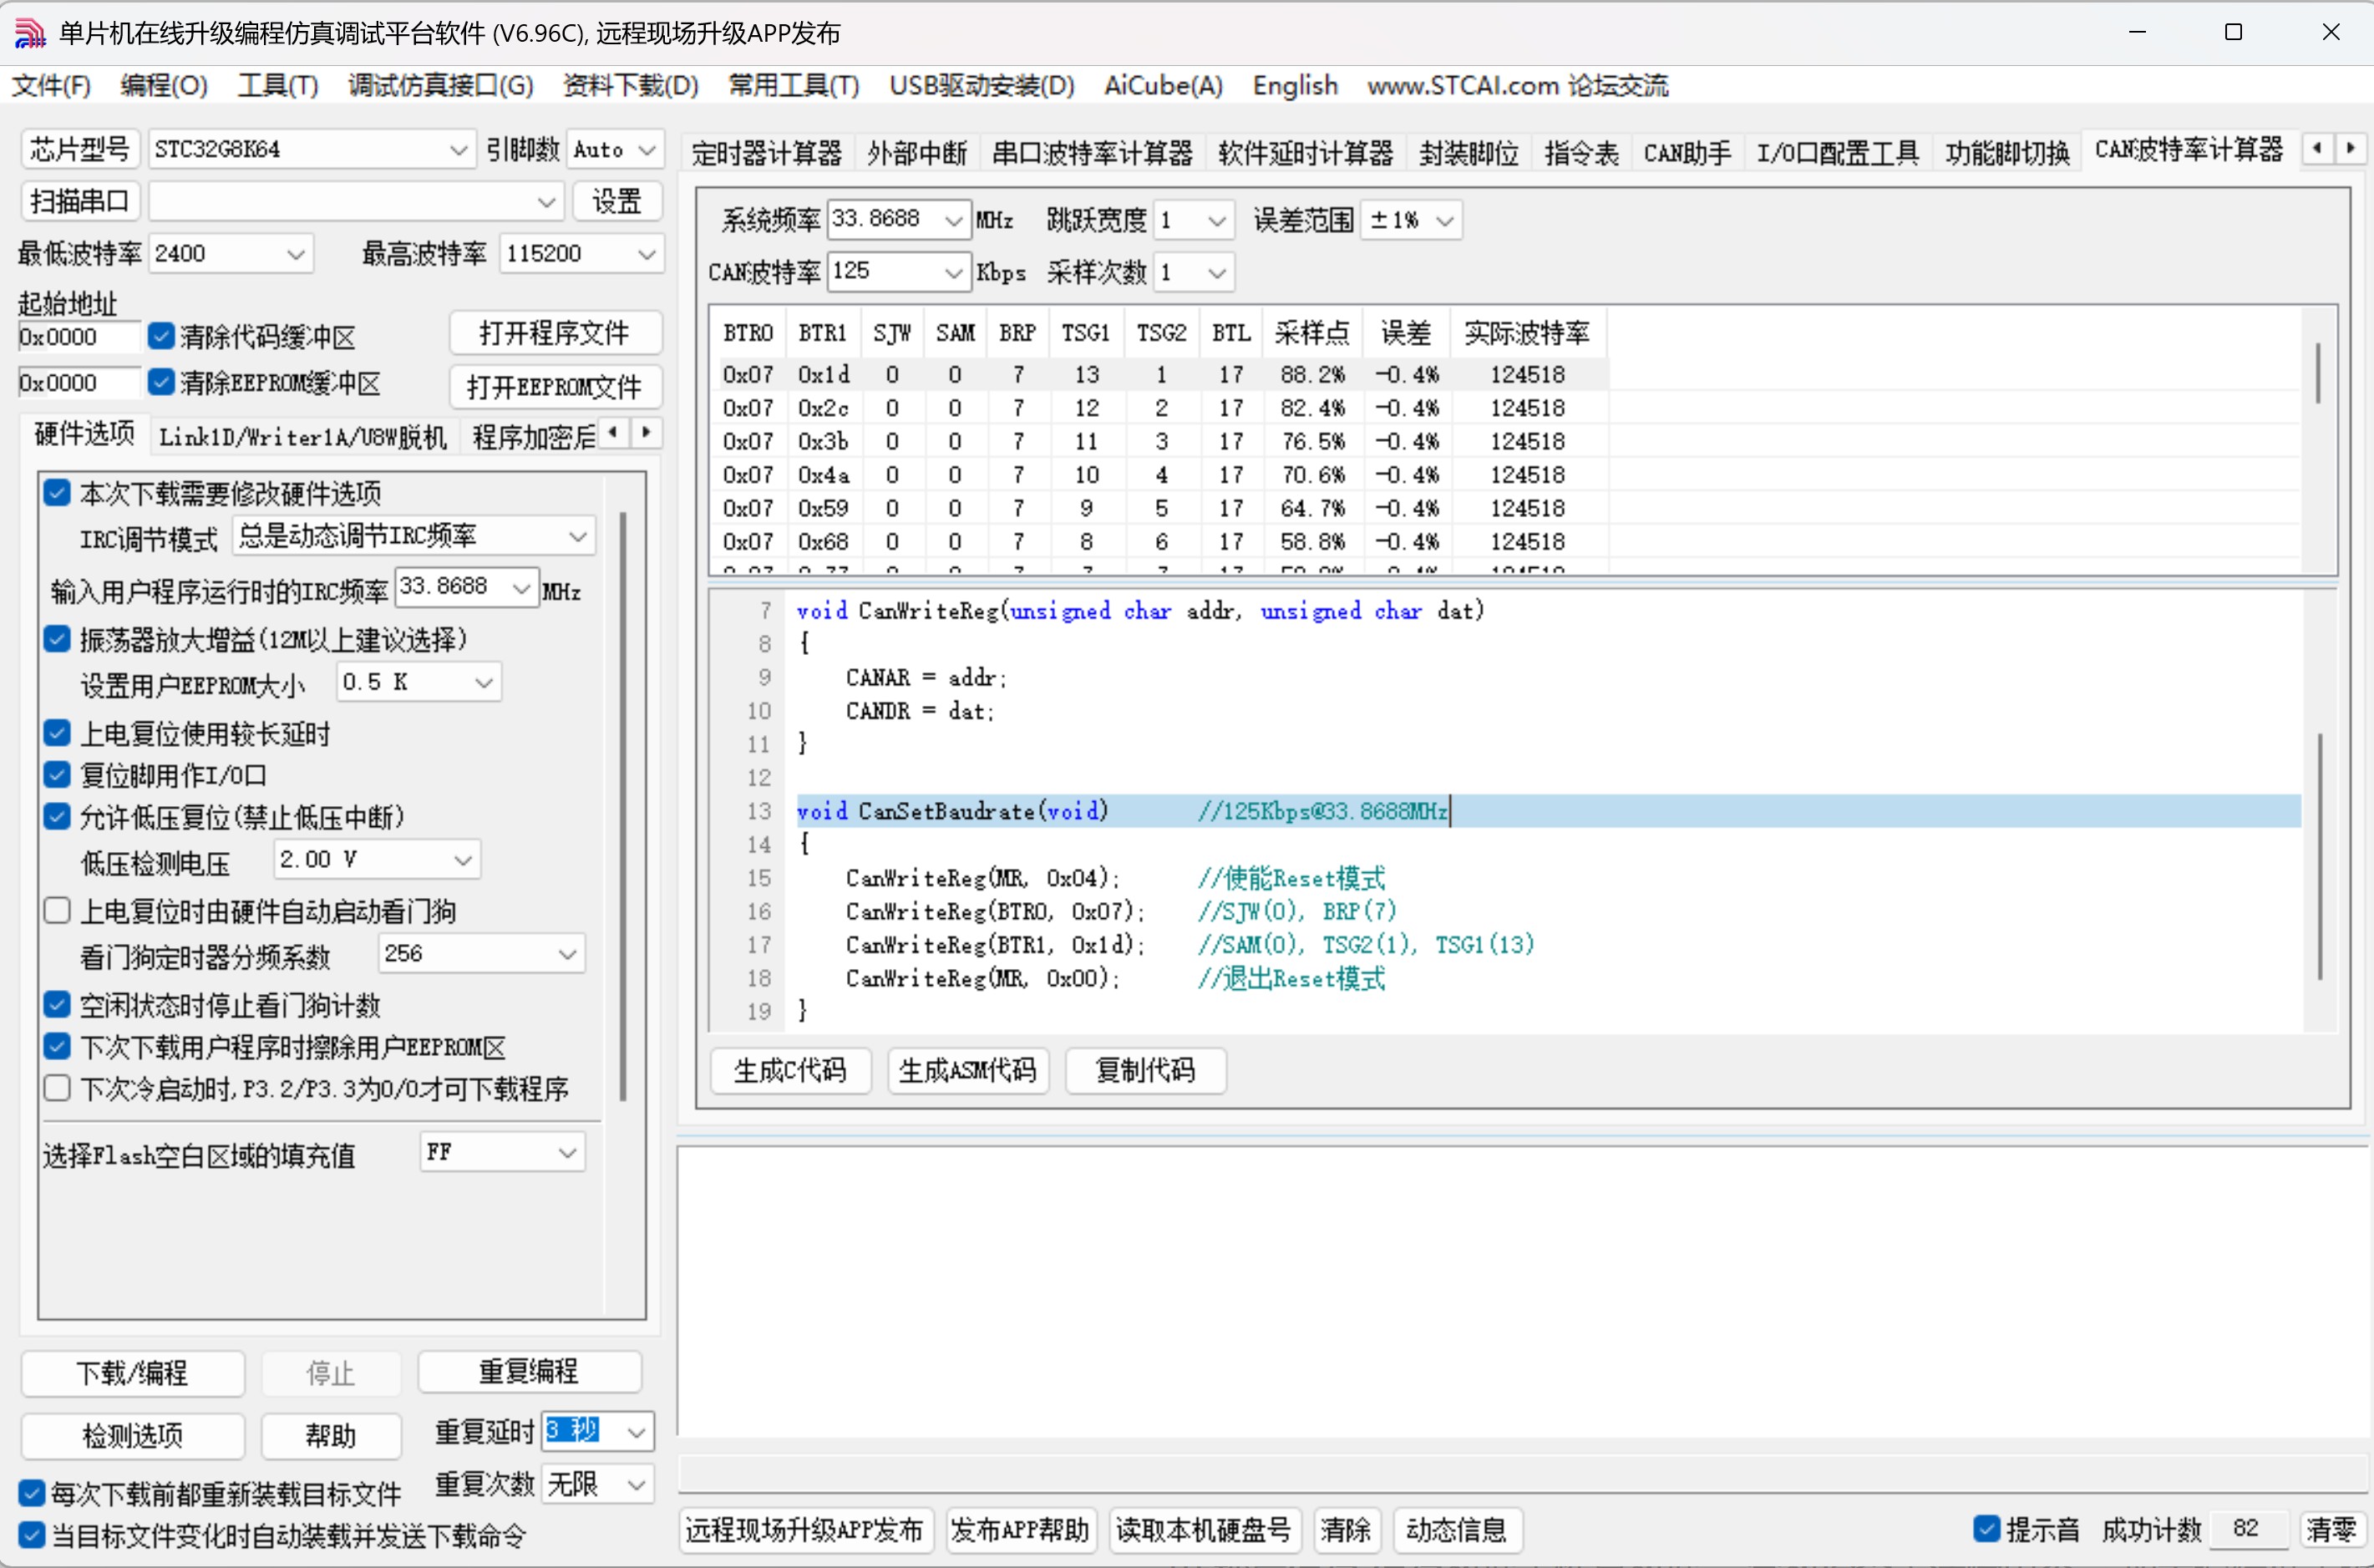This screenshot has height=1568, width=2374.
Task: Uncheck 清除代码缓冲区 checkbox
Action: (161, 336)
